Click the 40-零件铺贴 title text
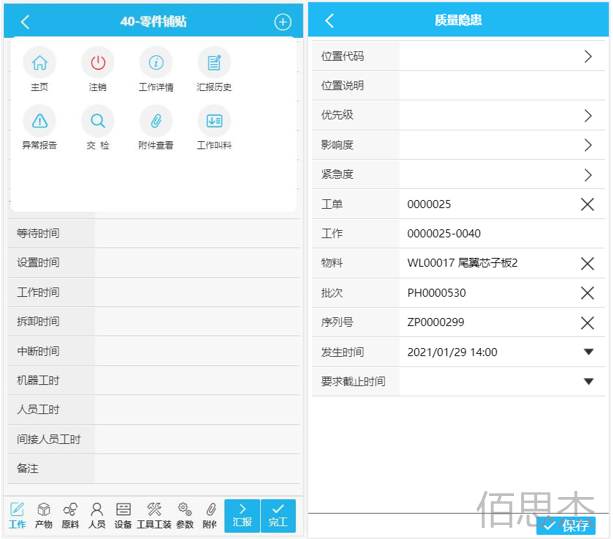The height and width of the screenshot is (539, 613). [153, 21]
